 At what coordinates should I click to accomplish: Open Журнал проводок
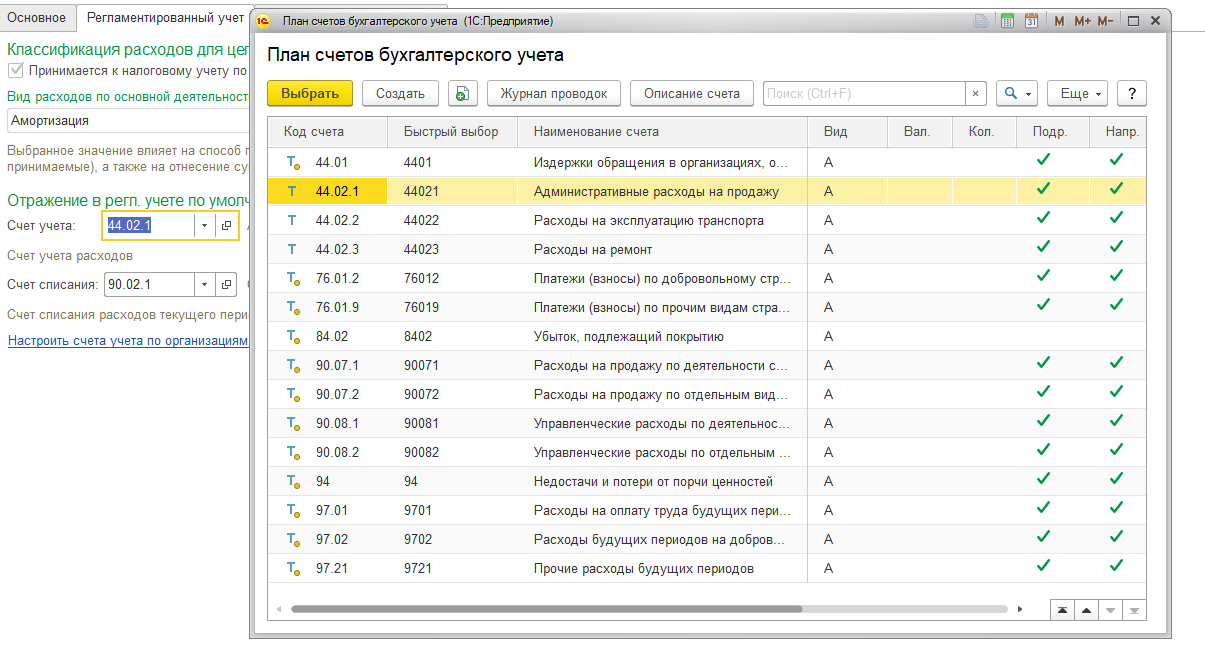click(x=554, y=93)
